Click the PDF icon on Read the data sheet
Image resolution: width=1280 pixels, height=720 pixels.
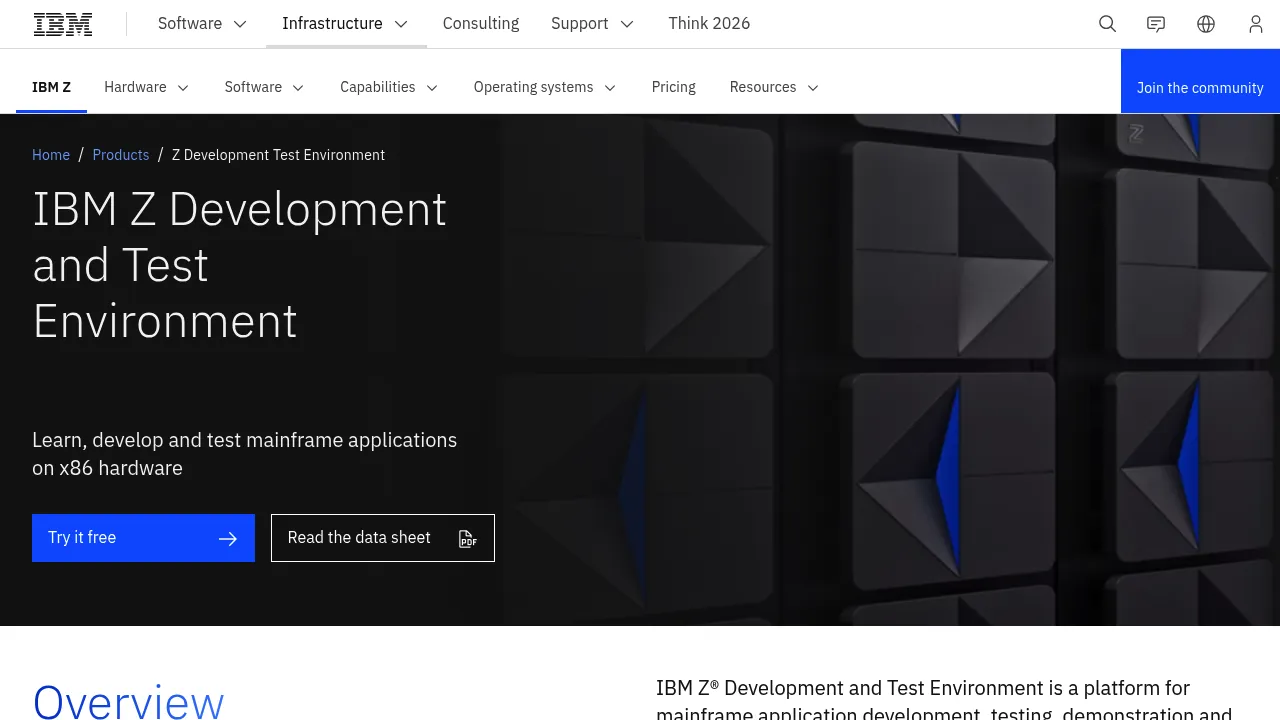click(x=467, y=539)
